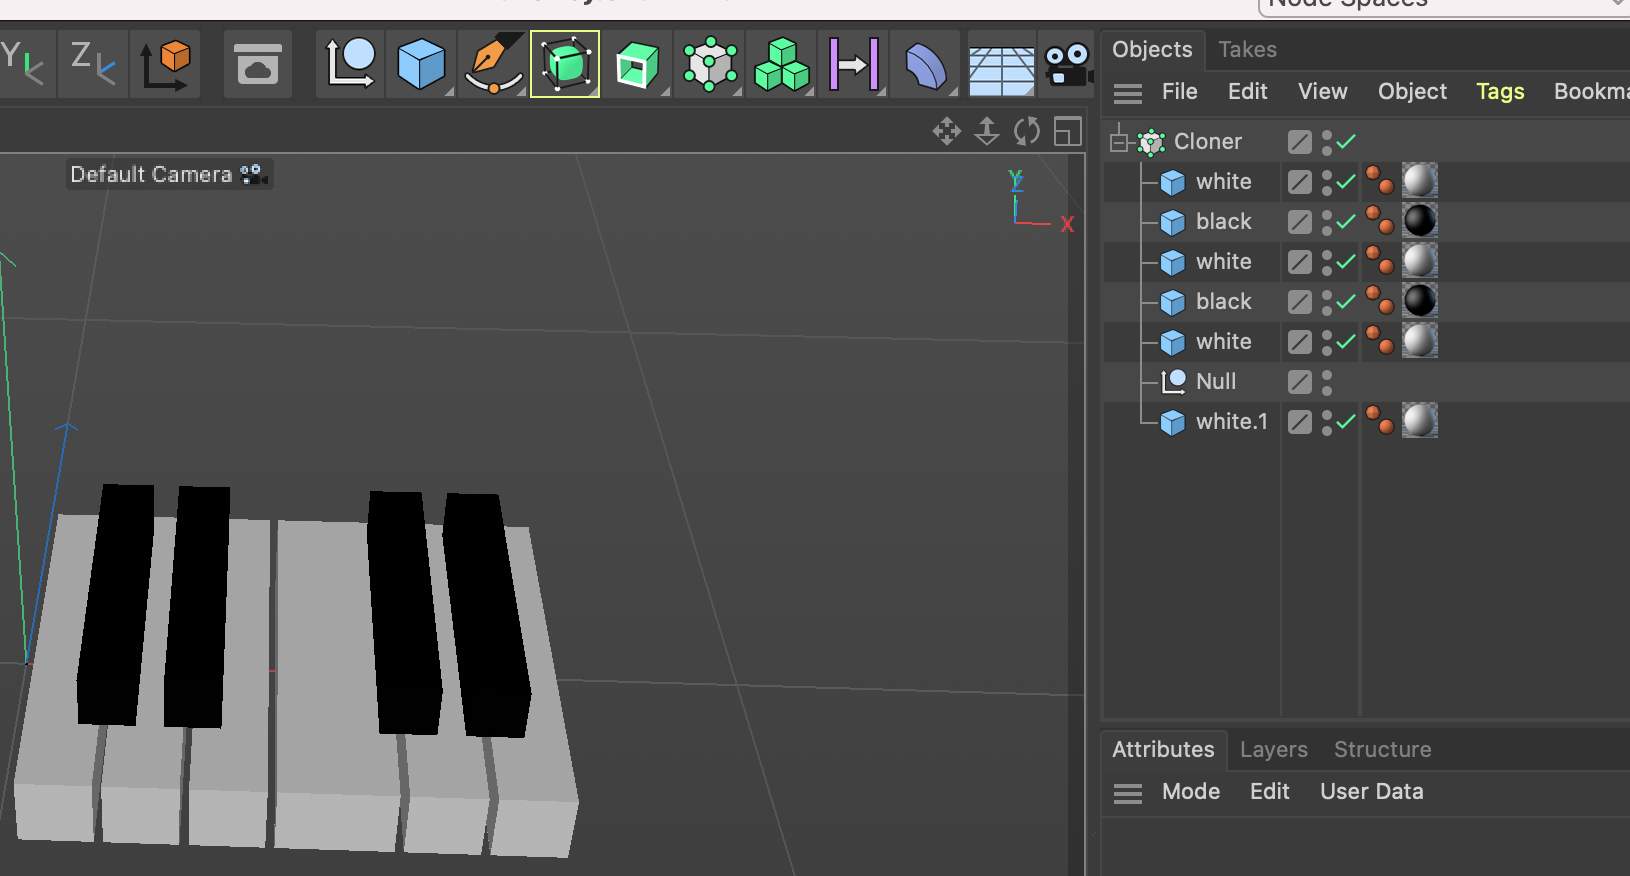Viewport: 1630px width, 876px height.
Task: Select the lower black object row
Action: (1224, 302)
